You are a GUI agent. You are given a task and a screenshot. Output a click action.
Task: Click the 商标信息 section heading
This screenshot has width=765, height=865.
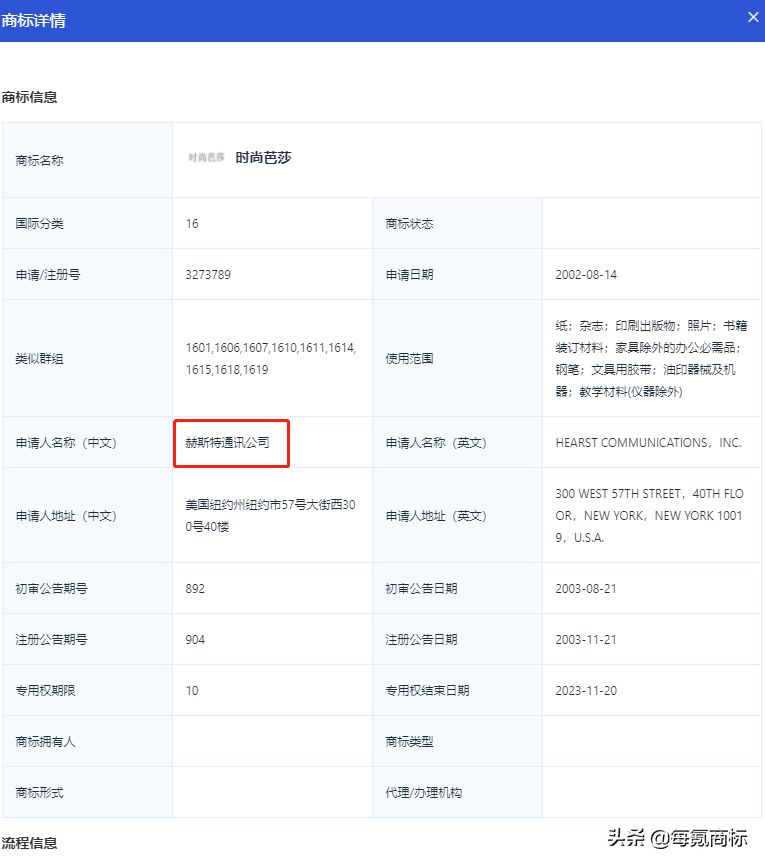[30, 98]
